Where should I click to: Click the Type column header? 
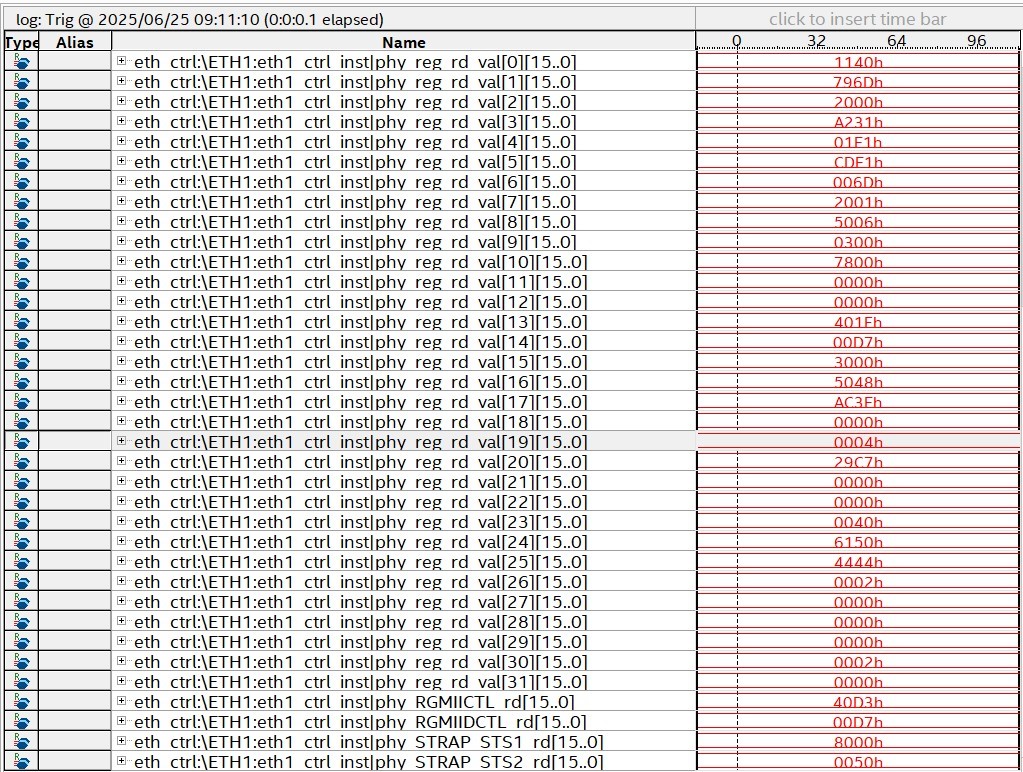(x=22, y=42)
